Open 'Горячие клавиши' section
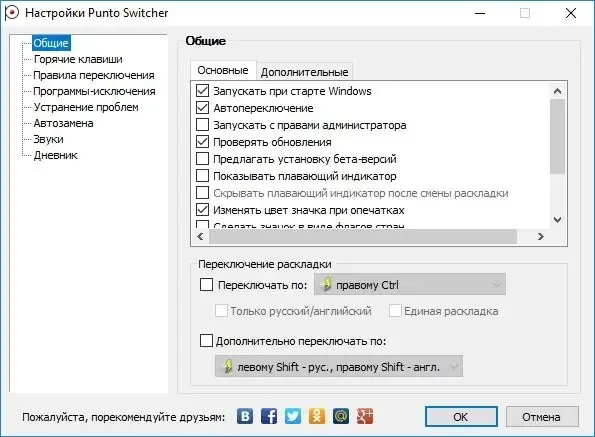 (78, 59)
